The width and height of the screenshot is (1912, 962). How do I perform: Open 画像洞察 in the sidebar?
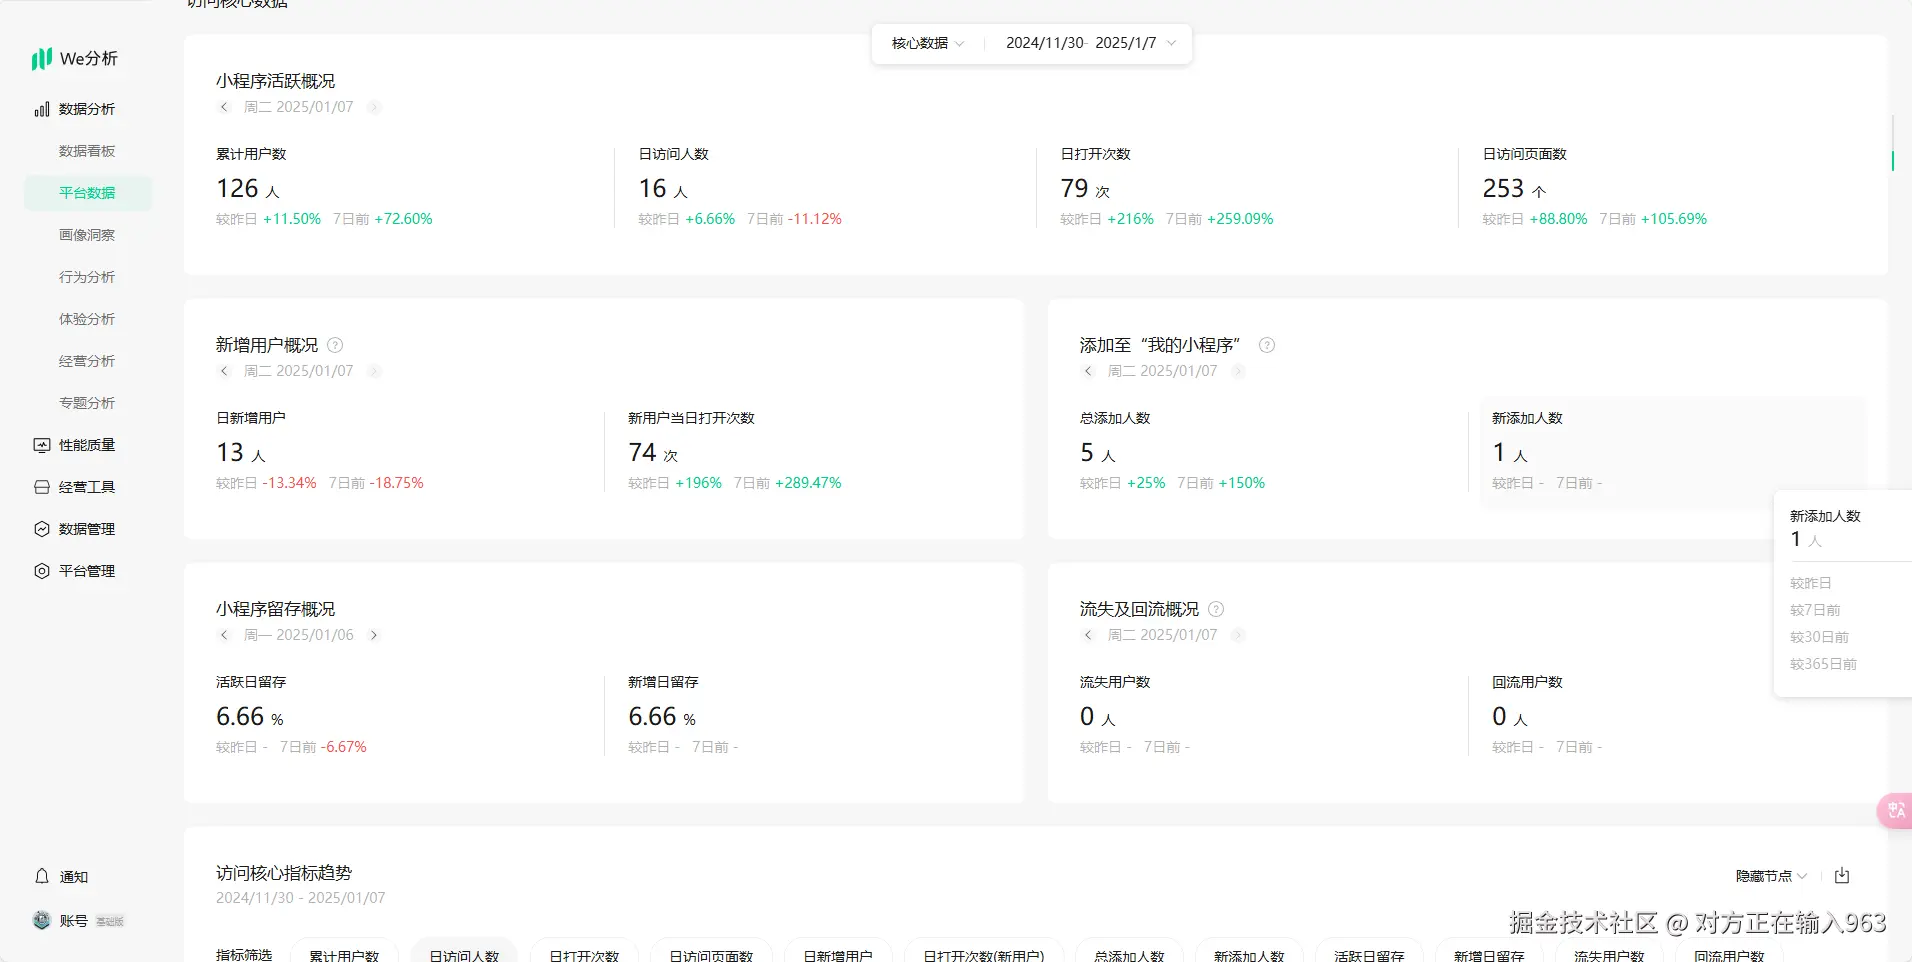pyautogui.click(x=88, y=235)
